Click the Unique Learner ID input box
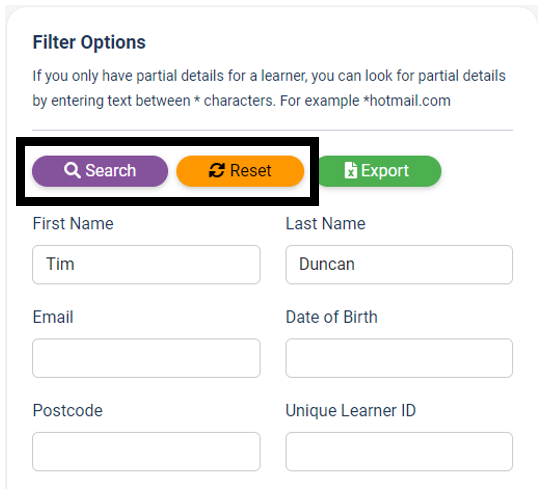 click(399, 451)
